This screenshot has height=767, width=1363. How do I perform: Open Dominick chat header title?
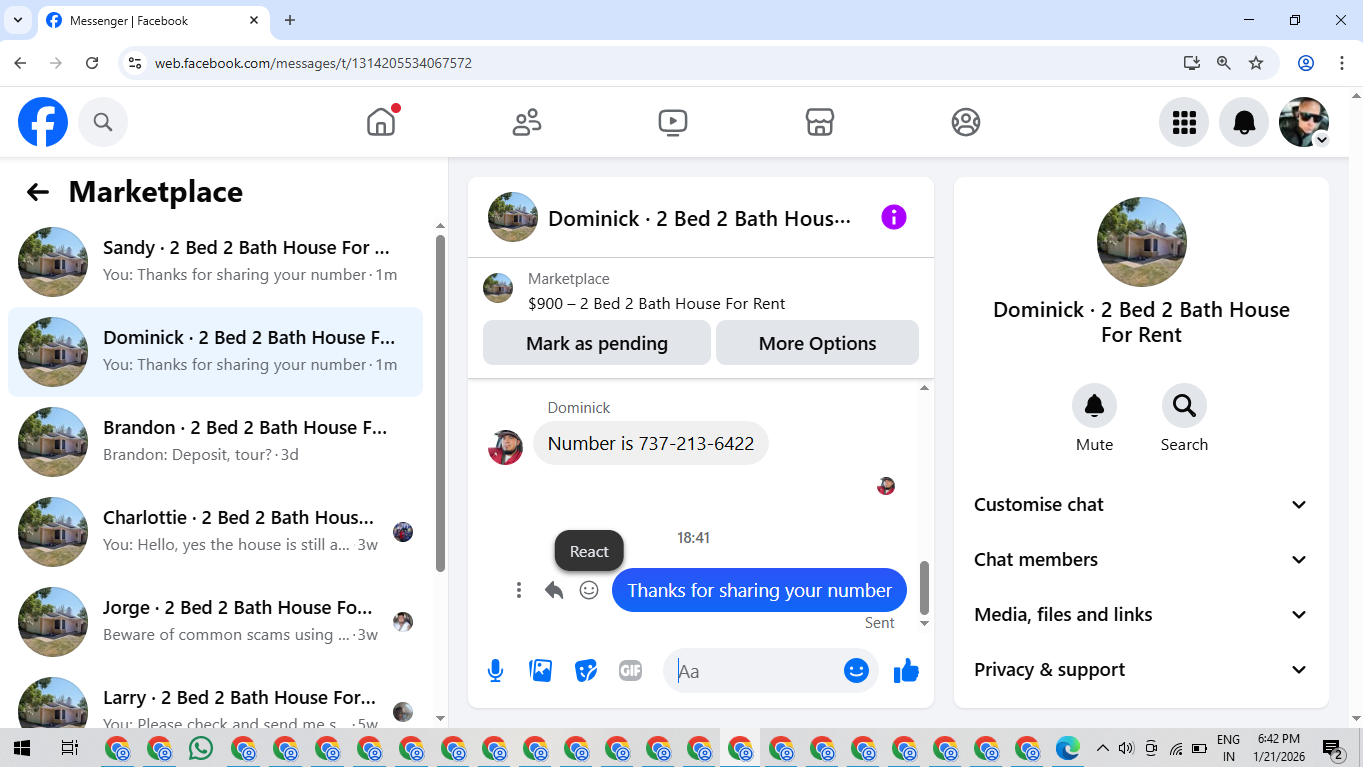pos(699,219)
